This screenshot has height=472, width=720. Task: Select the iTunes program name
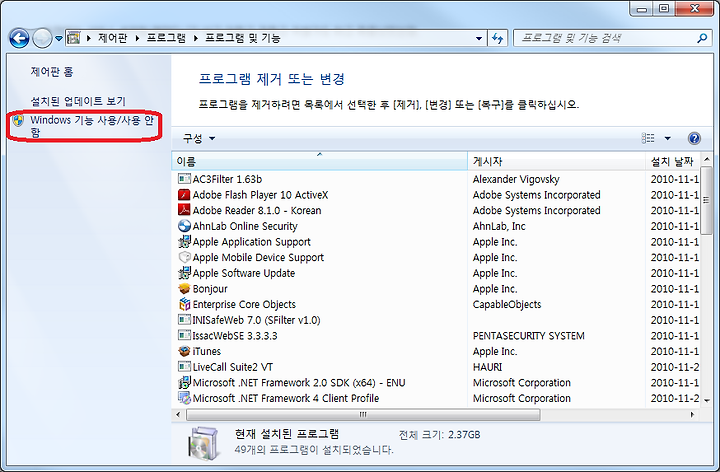tap(207, 351)
